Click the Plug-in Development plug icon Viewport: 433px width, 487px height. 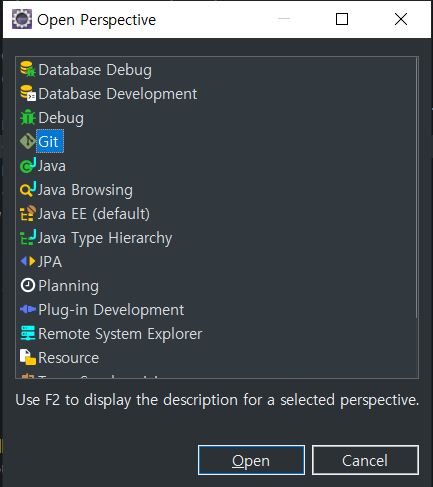tap(28, 309)
